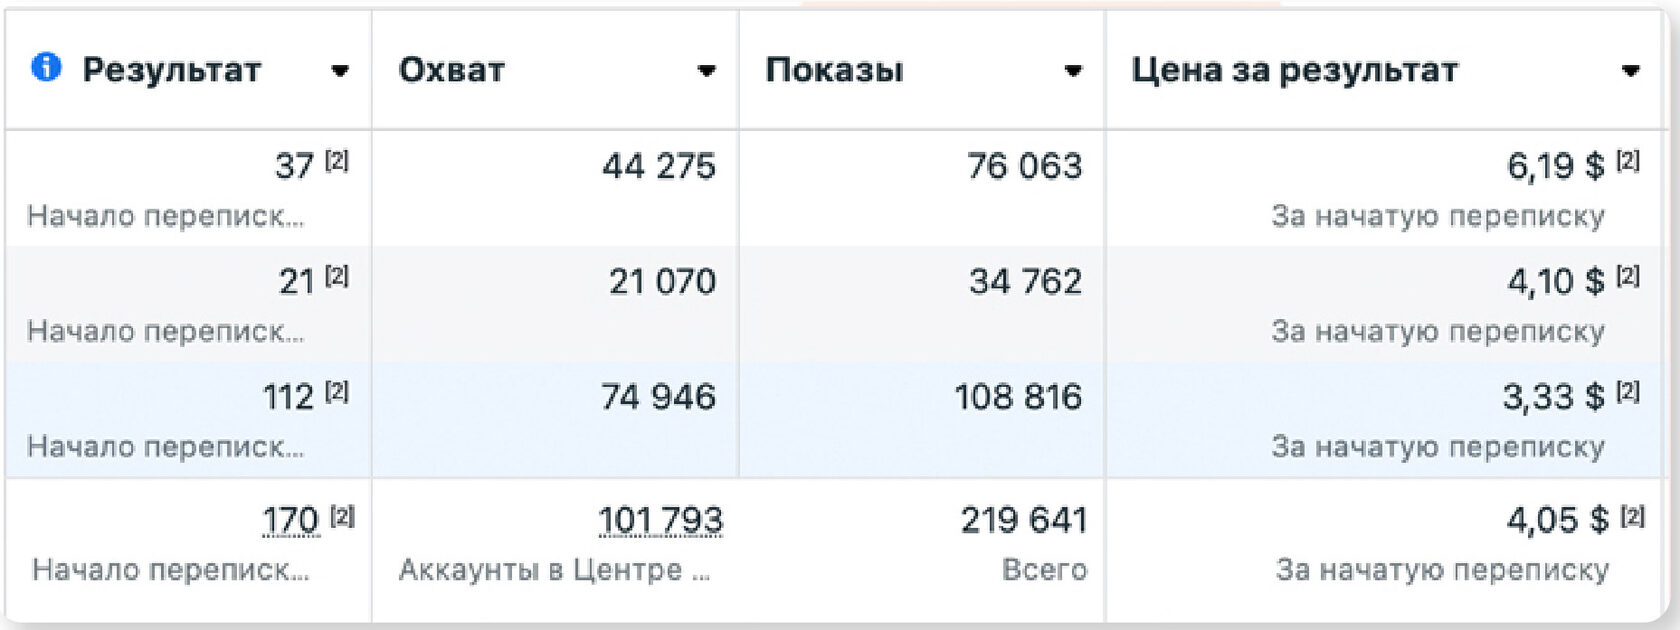Click footnote [2] next to result 112
The height and width of the screenshot is (630, 1680).
click(x=337, y=392)
